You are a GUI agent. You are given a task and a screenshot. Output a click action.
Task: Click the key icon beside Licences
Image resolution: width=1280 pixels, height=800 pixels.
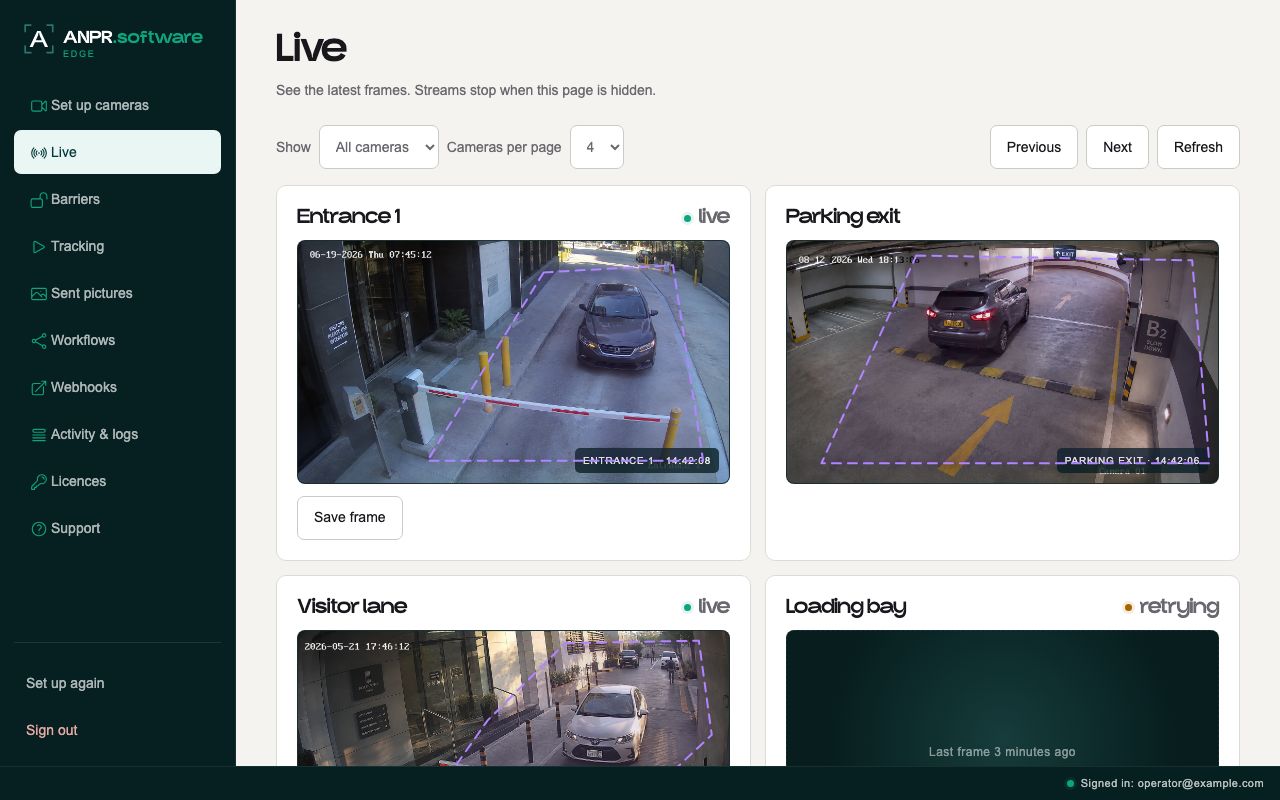pos(39,482)
